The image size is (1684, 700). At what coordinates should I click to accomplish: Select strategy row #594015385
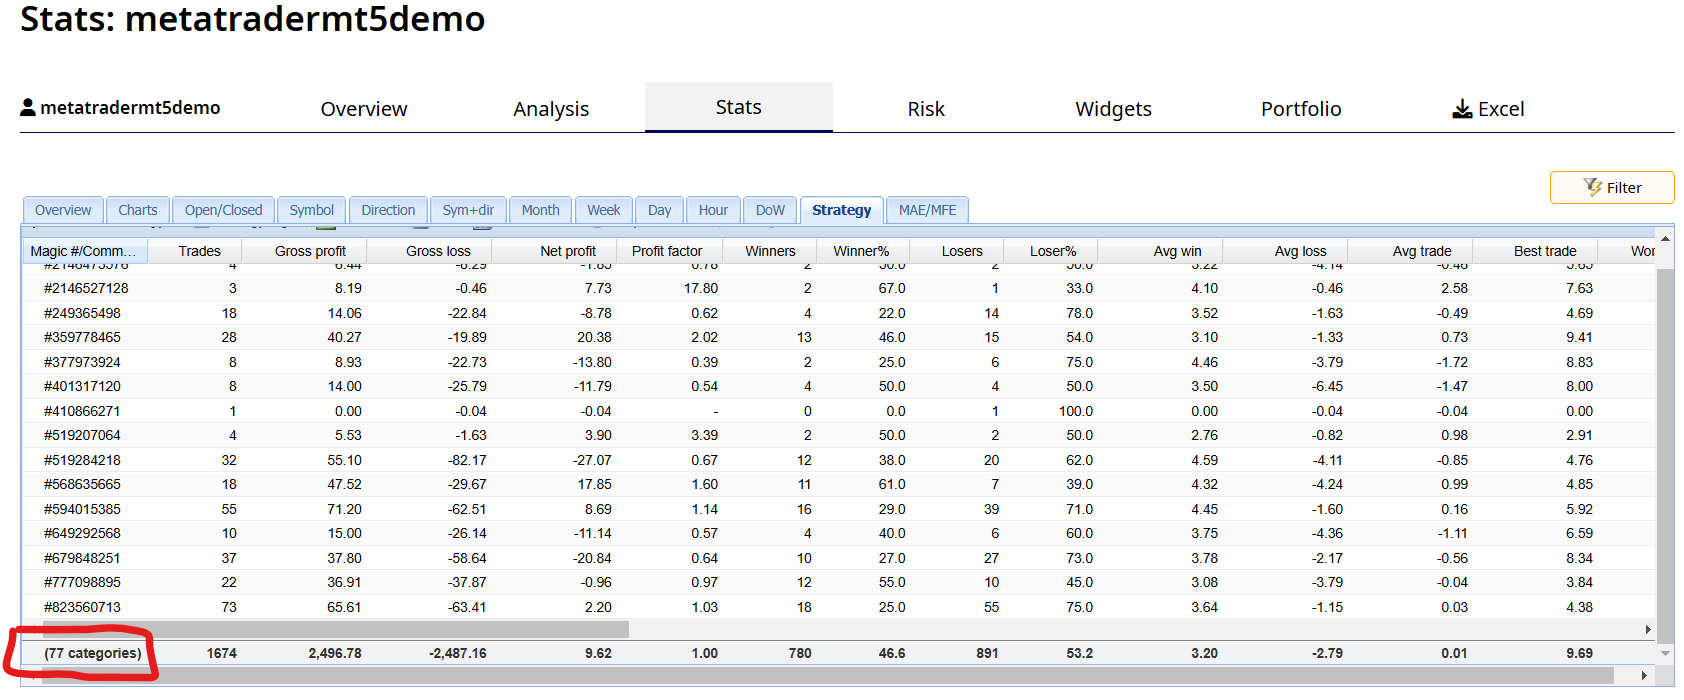pyautogui.click(x=839, y=509)
